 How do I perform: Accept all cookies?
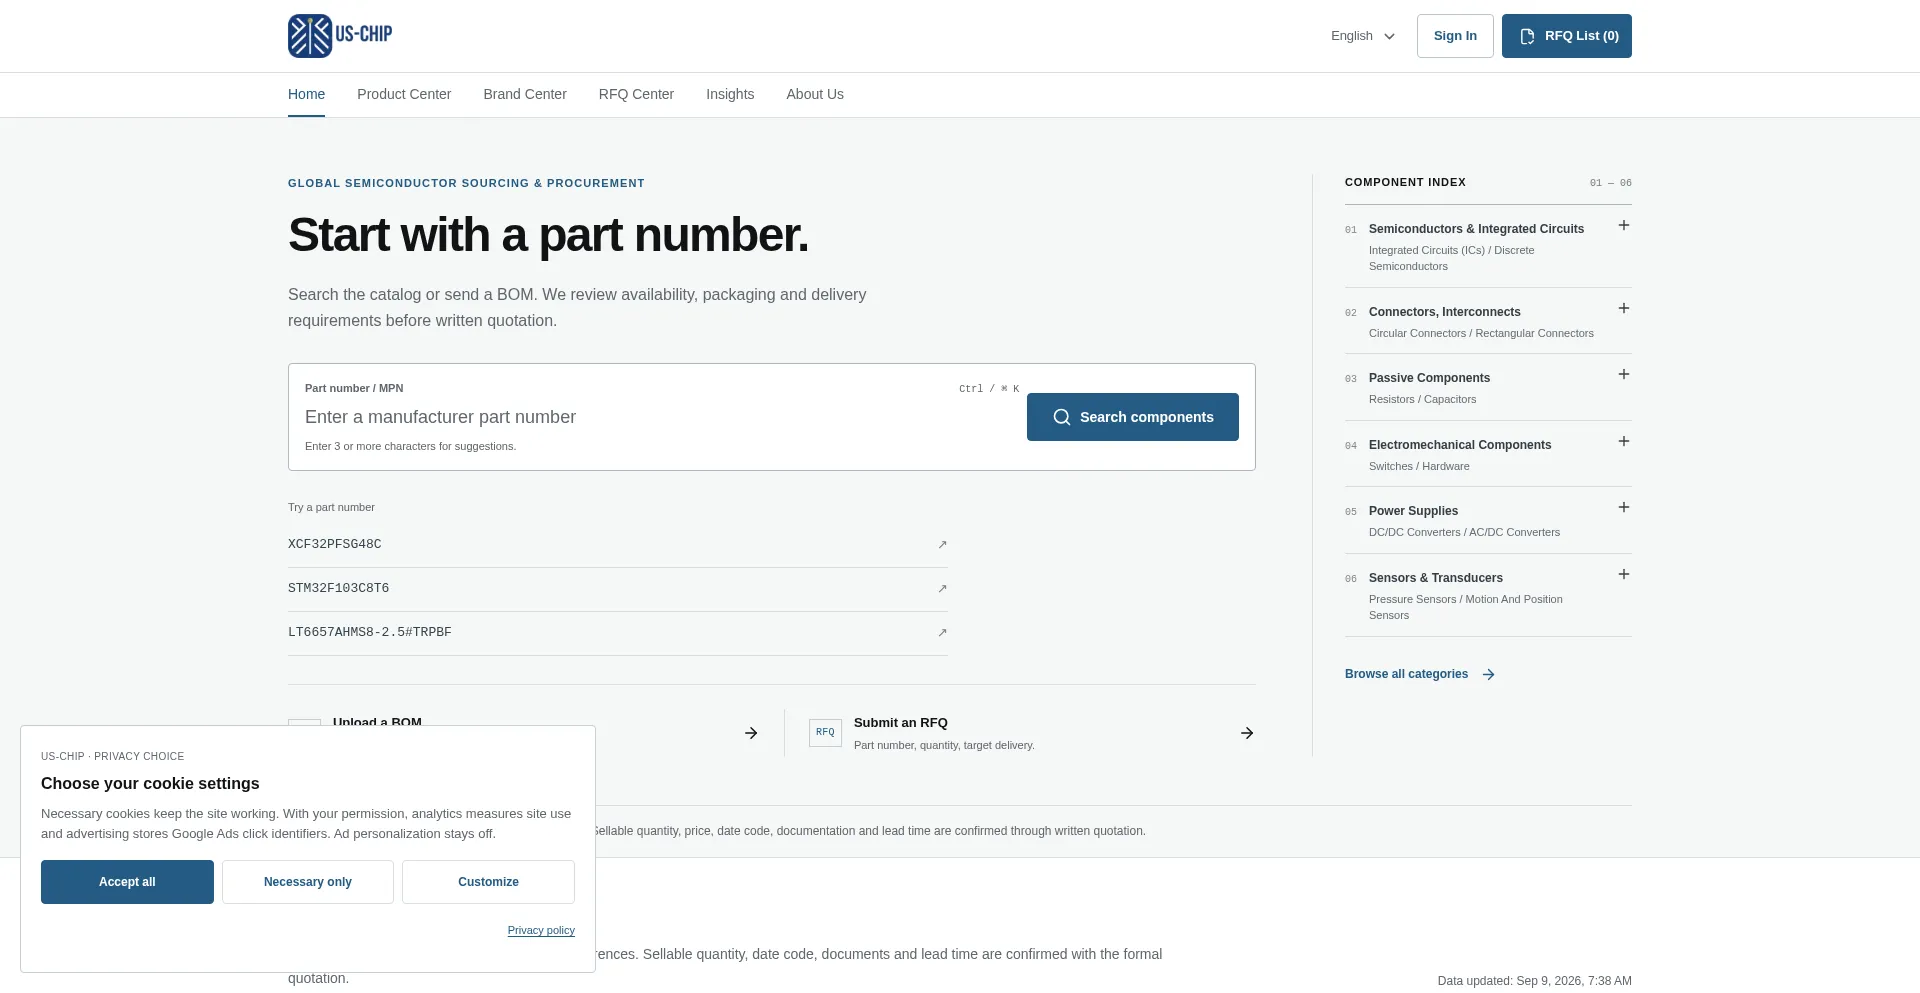(127, 882)
